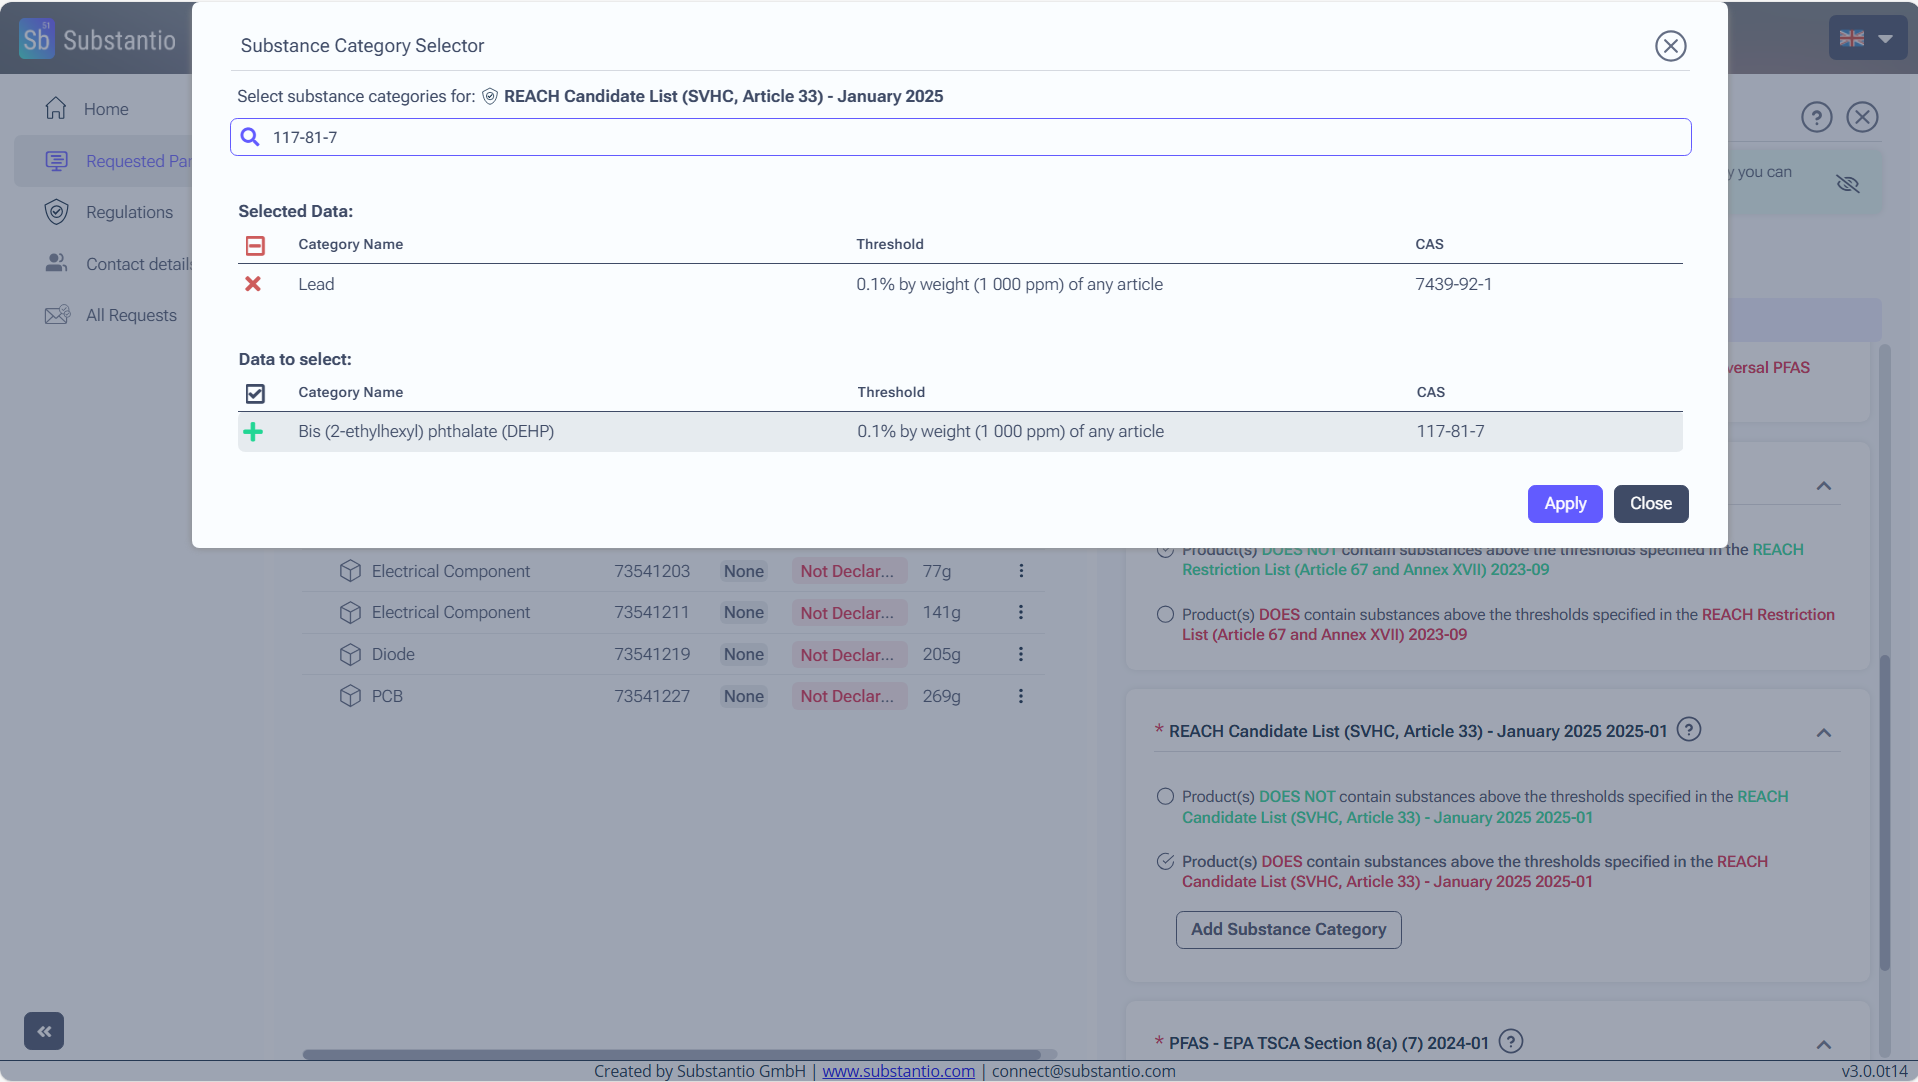Open the three-dot menu for Diode row
Viewport: 1918px width, 1082px height.
click(x=1021, y=654)
